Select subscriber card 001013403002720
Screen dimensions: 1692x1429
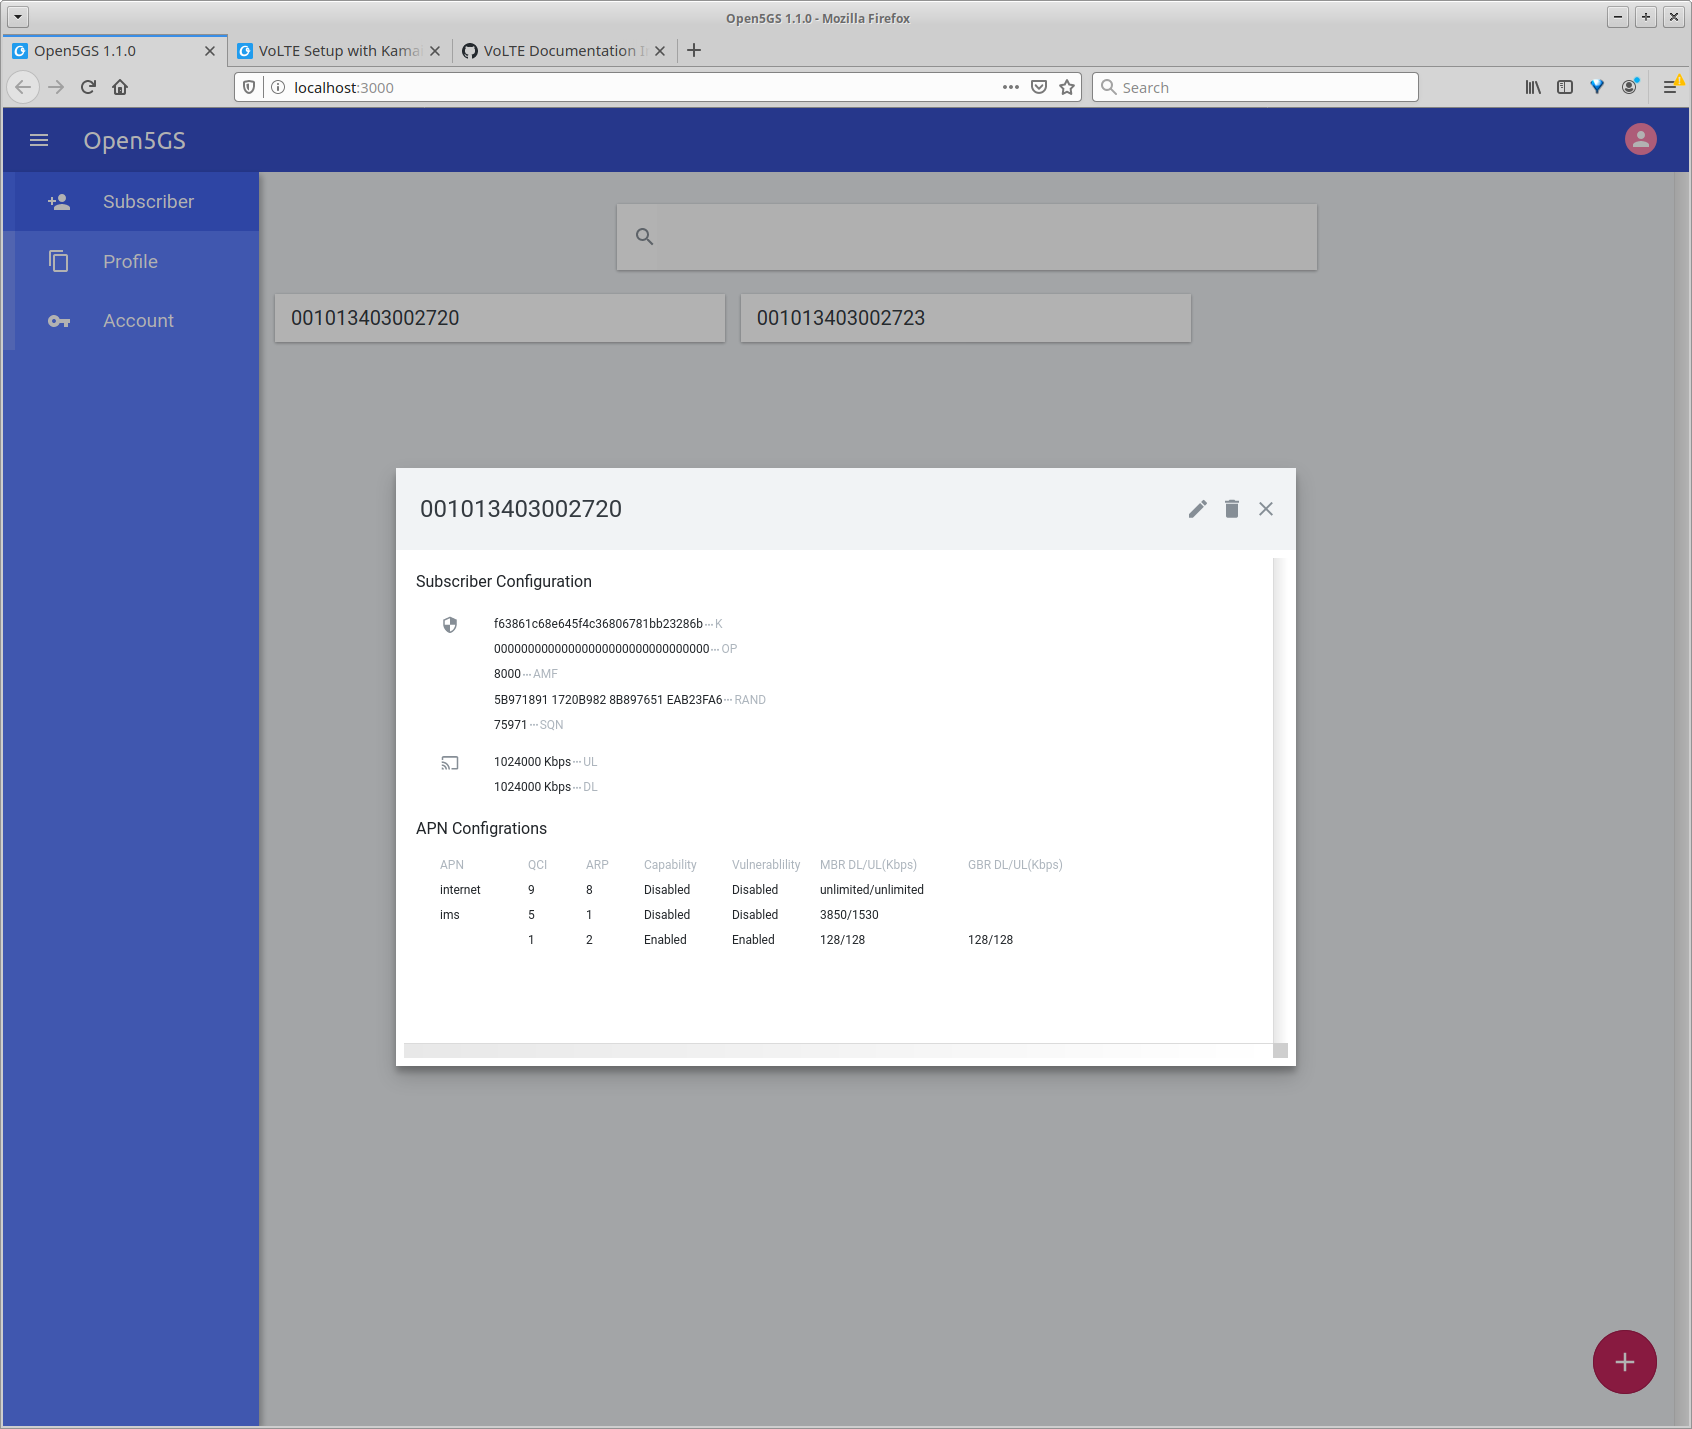tap(500, 318)
